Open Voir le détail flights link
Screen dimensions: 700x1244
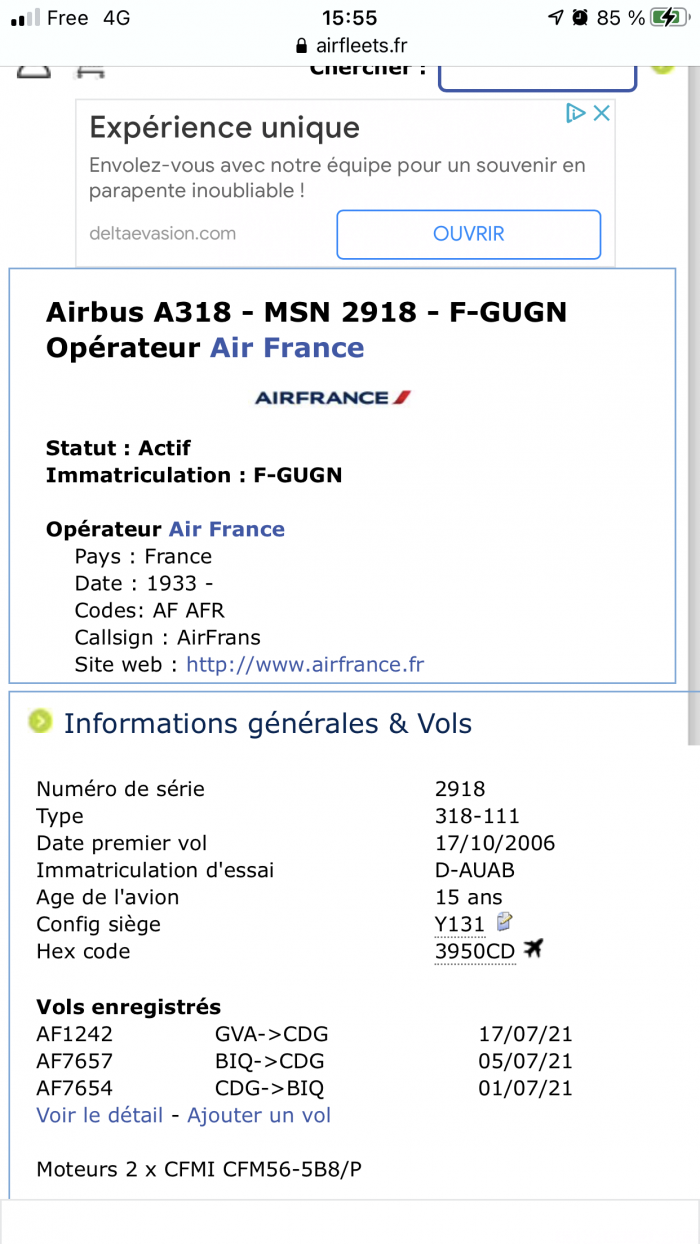point(99,1115)
